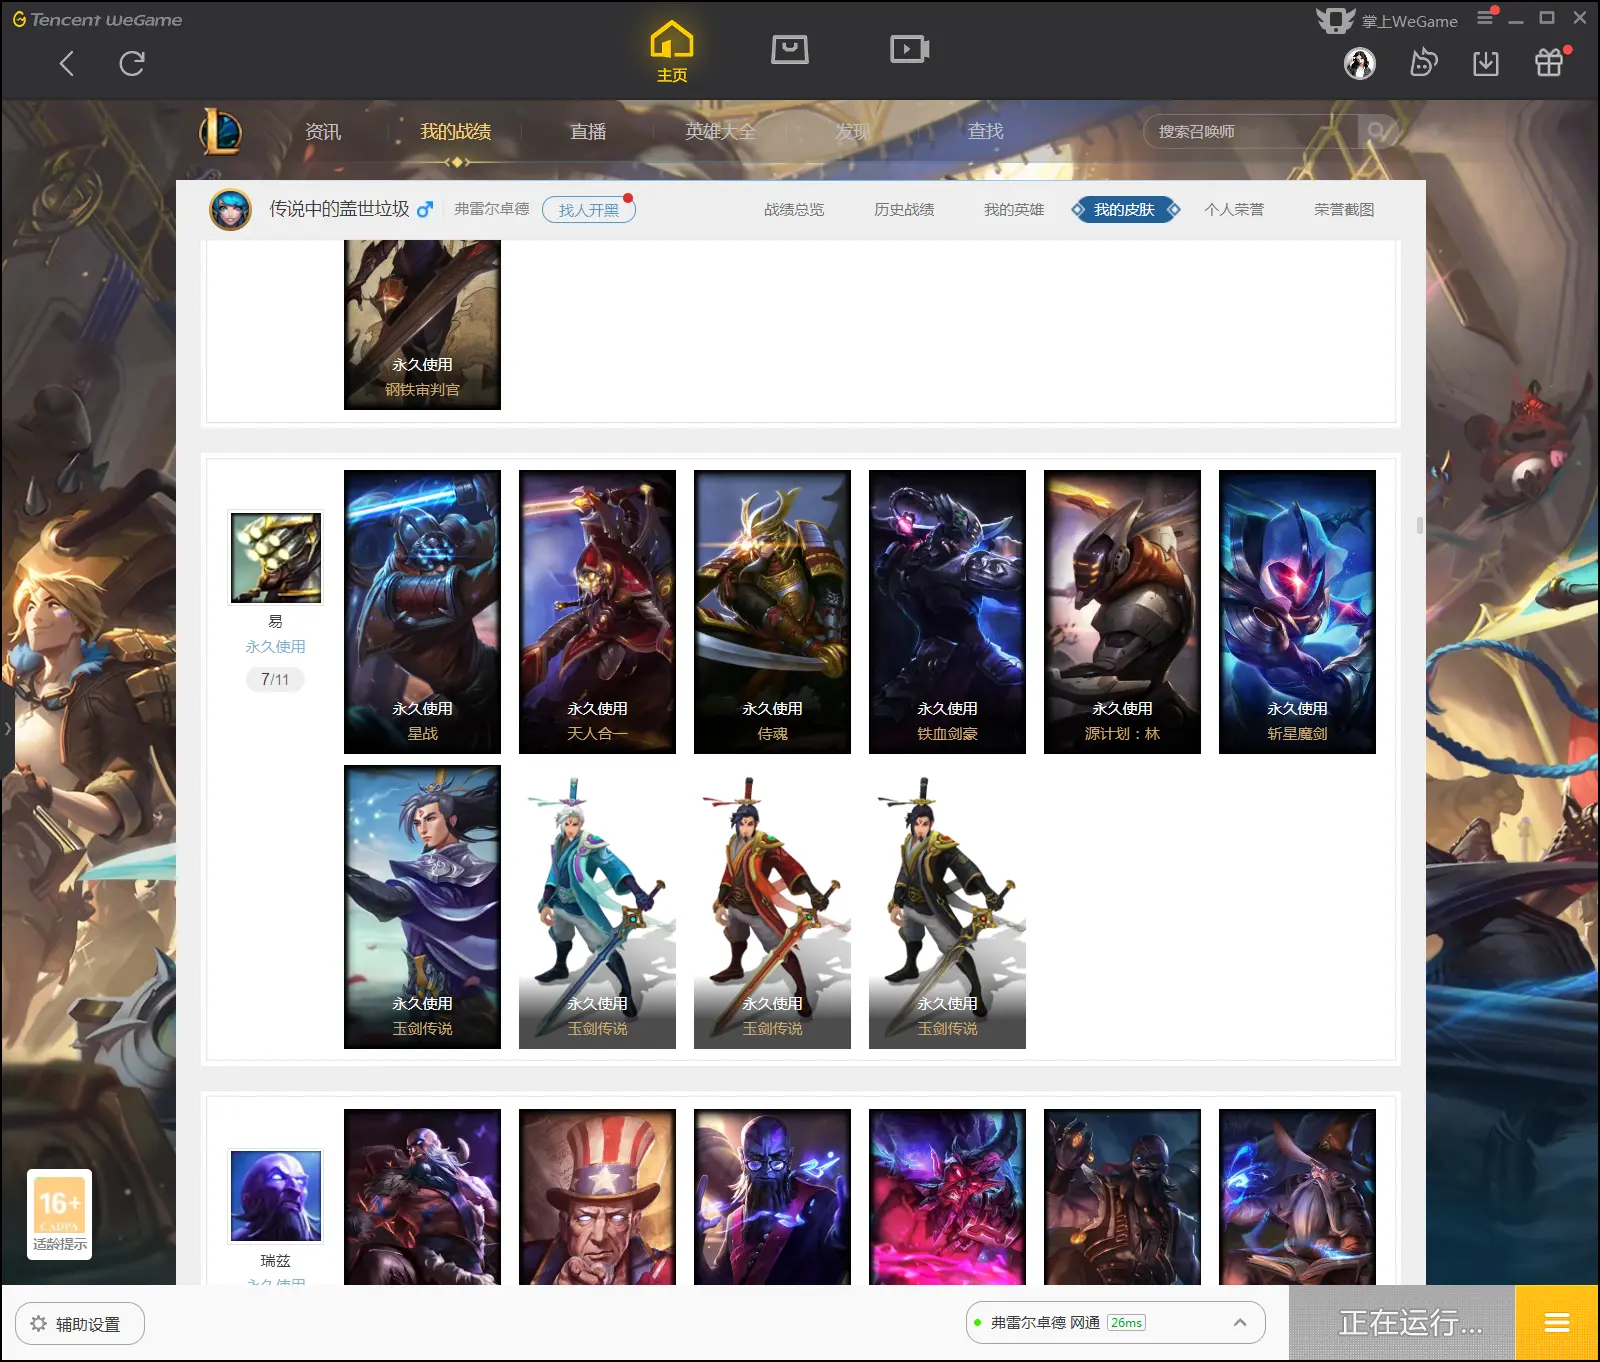1600x1362 pixels.
Task: Click the 弗雷尔卓德 网通 server selector
Action: (x=1115, y=1322)
